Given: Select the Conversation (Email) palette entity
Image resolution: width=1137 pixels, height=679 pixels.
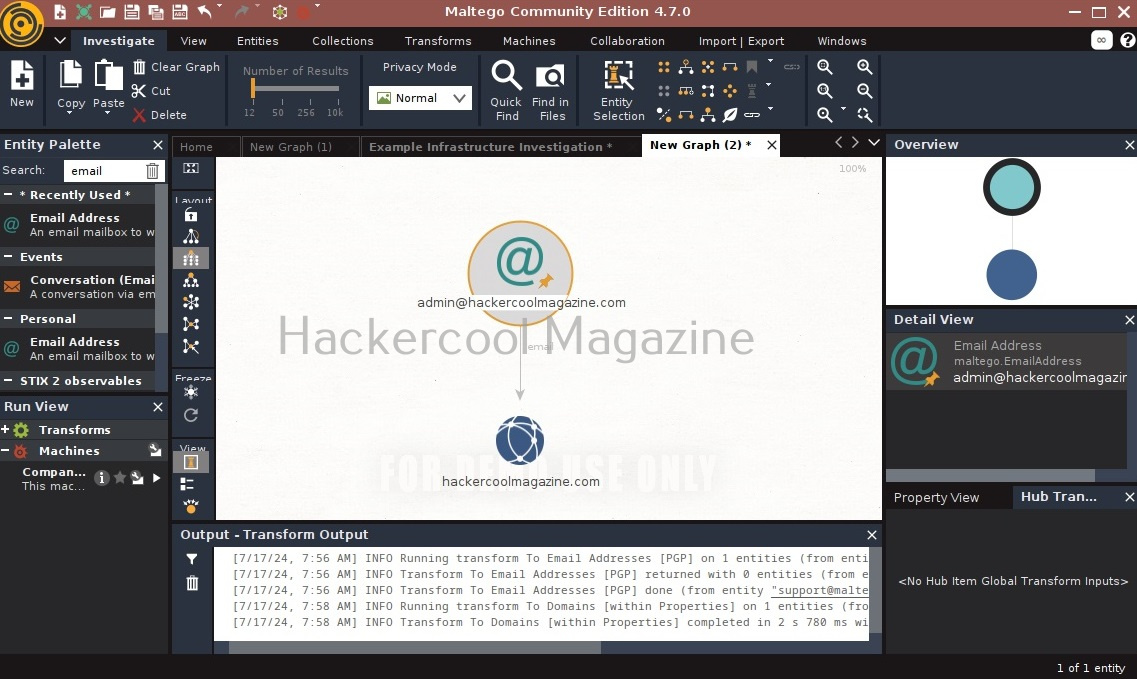Looking at the screenshot, I should click(78, 287).
